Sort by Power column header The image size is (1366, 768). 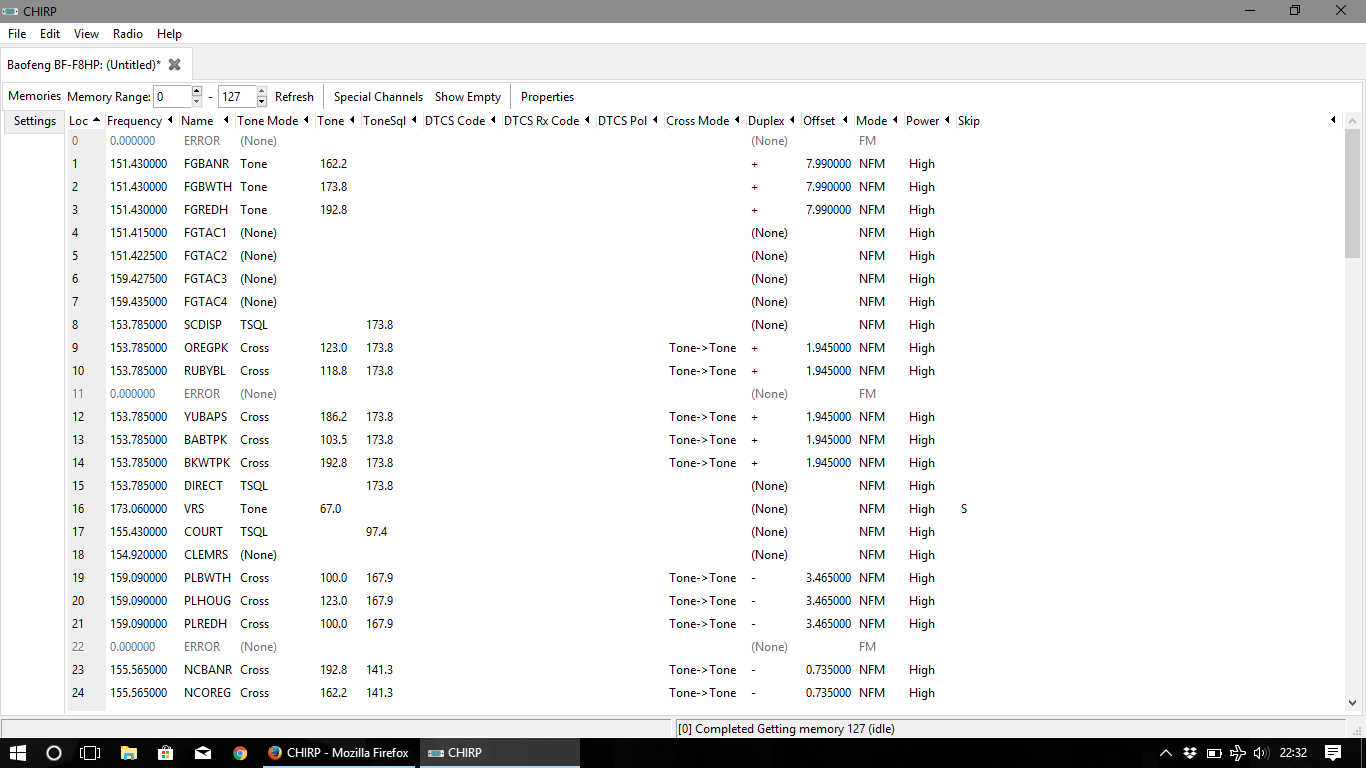(928, 121)
